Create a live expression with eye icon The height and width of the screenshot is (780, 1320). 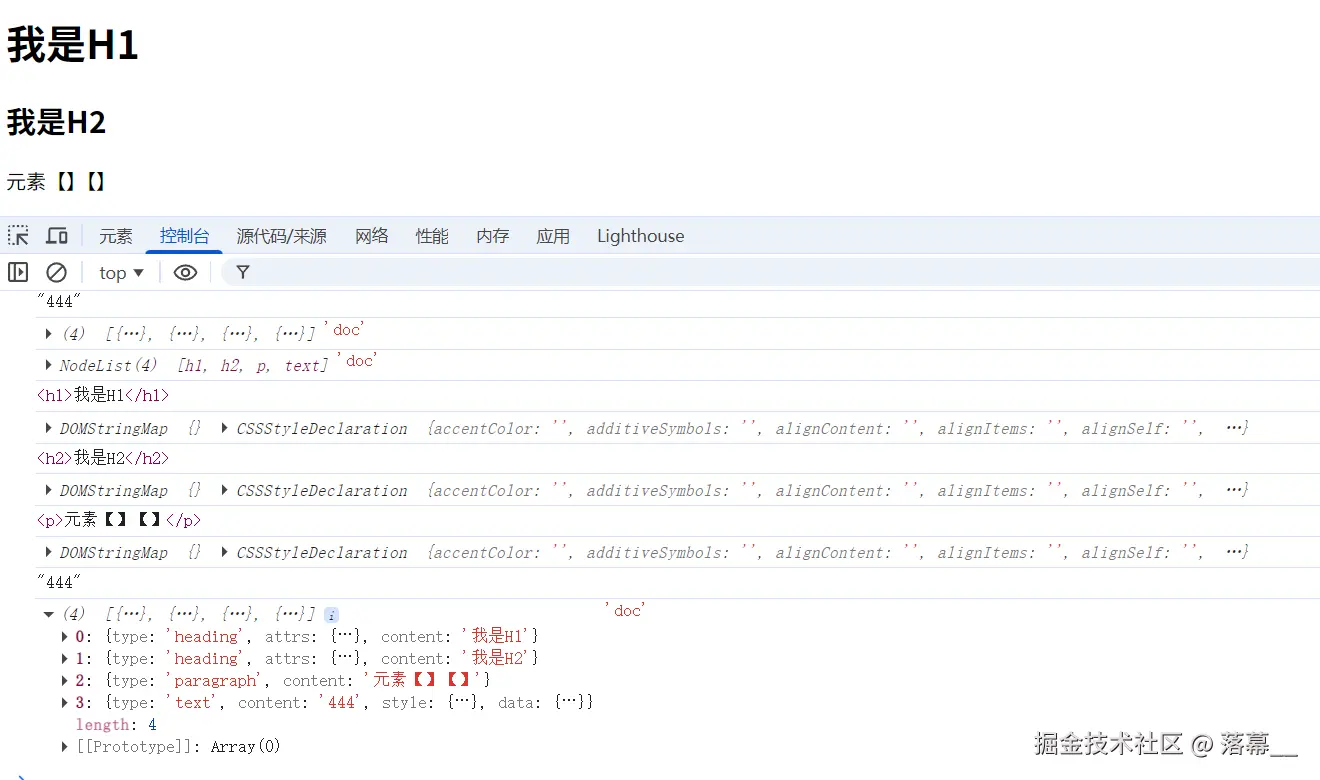click(x=185, y=271)
